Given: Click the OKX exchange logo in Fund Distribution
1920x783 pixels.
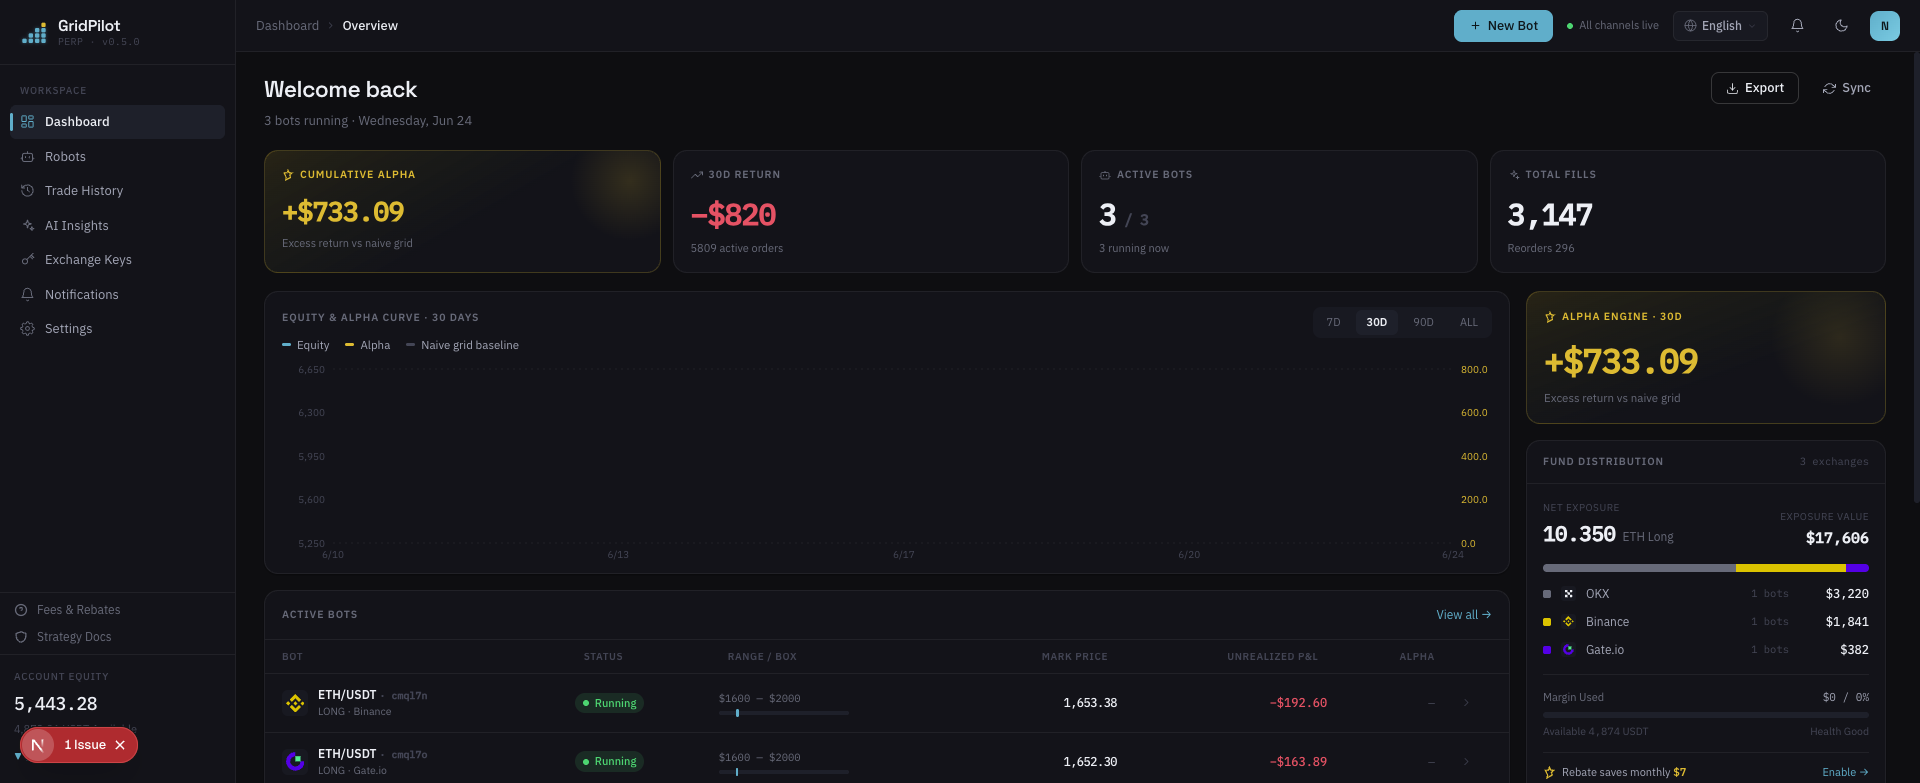Looking at the screenshot, I should [1568, 594].
